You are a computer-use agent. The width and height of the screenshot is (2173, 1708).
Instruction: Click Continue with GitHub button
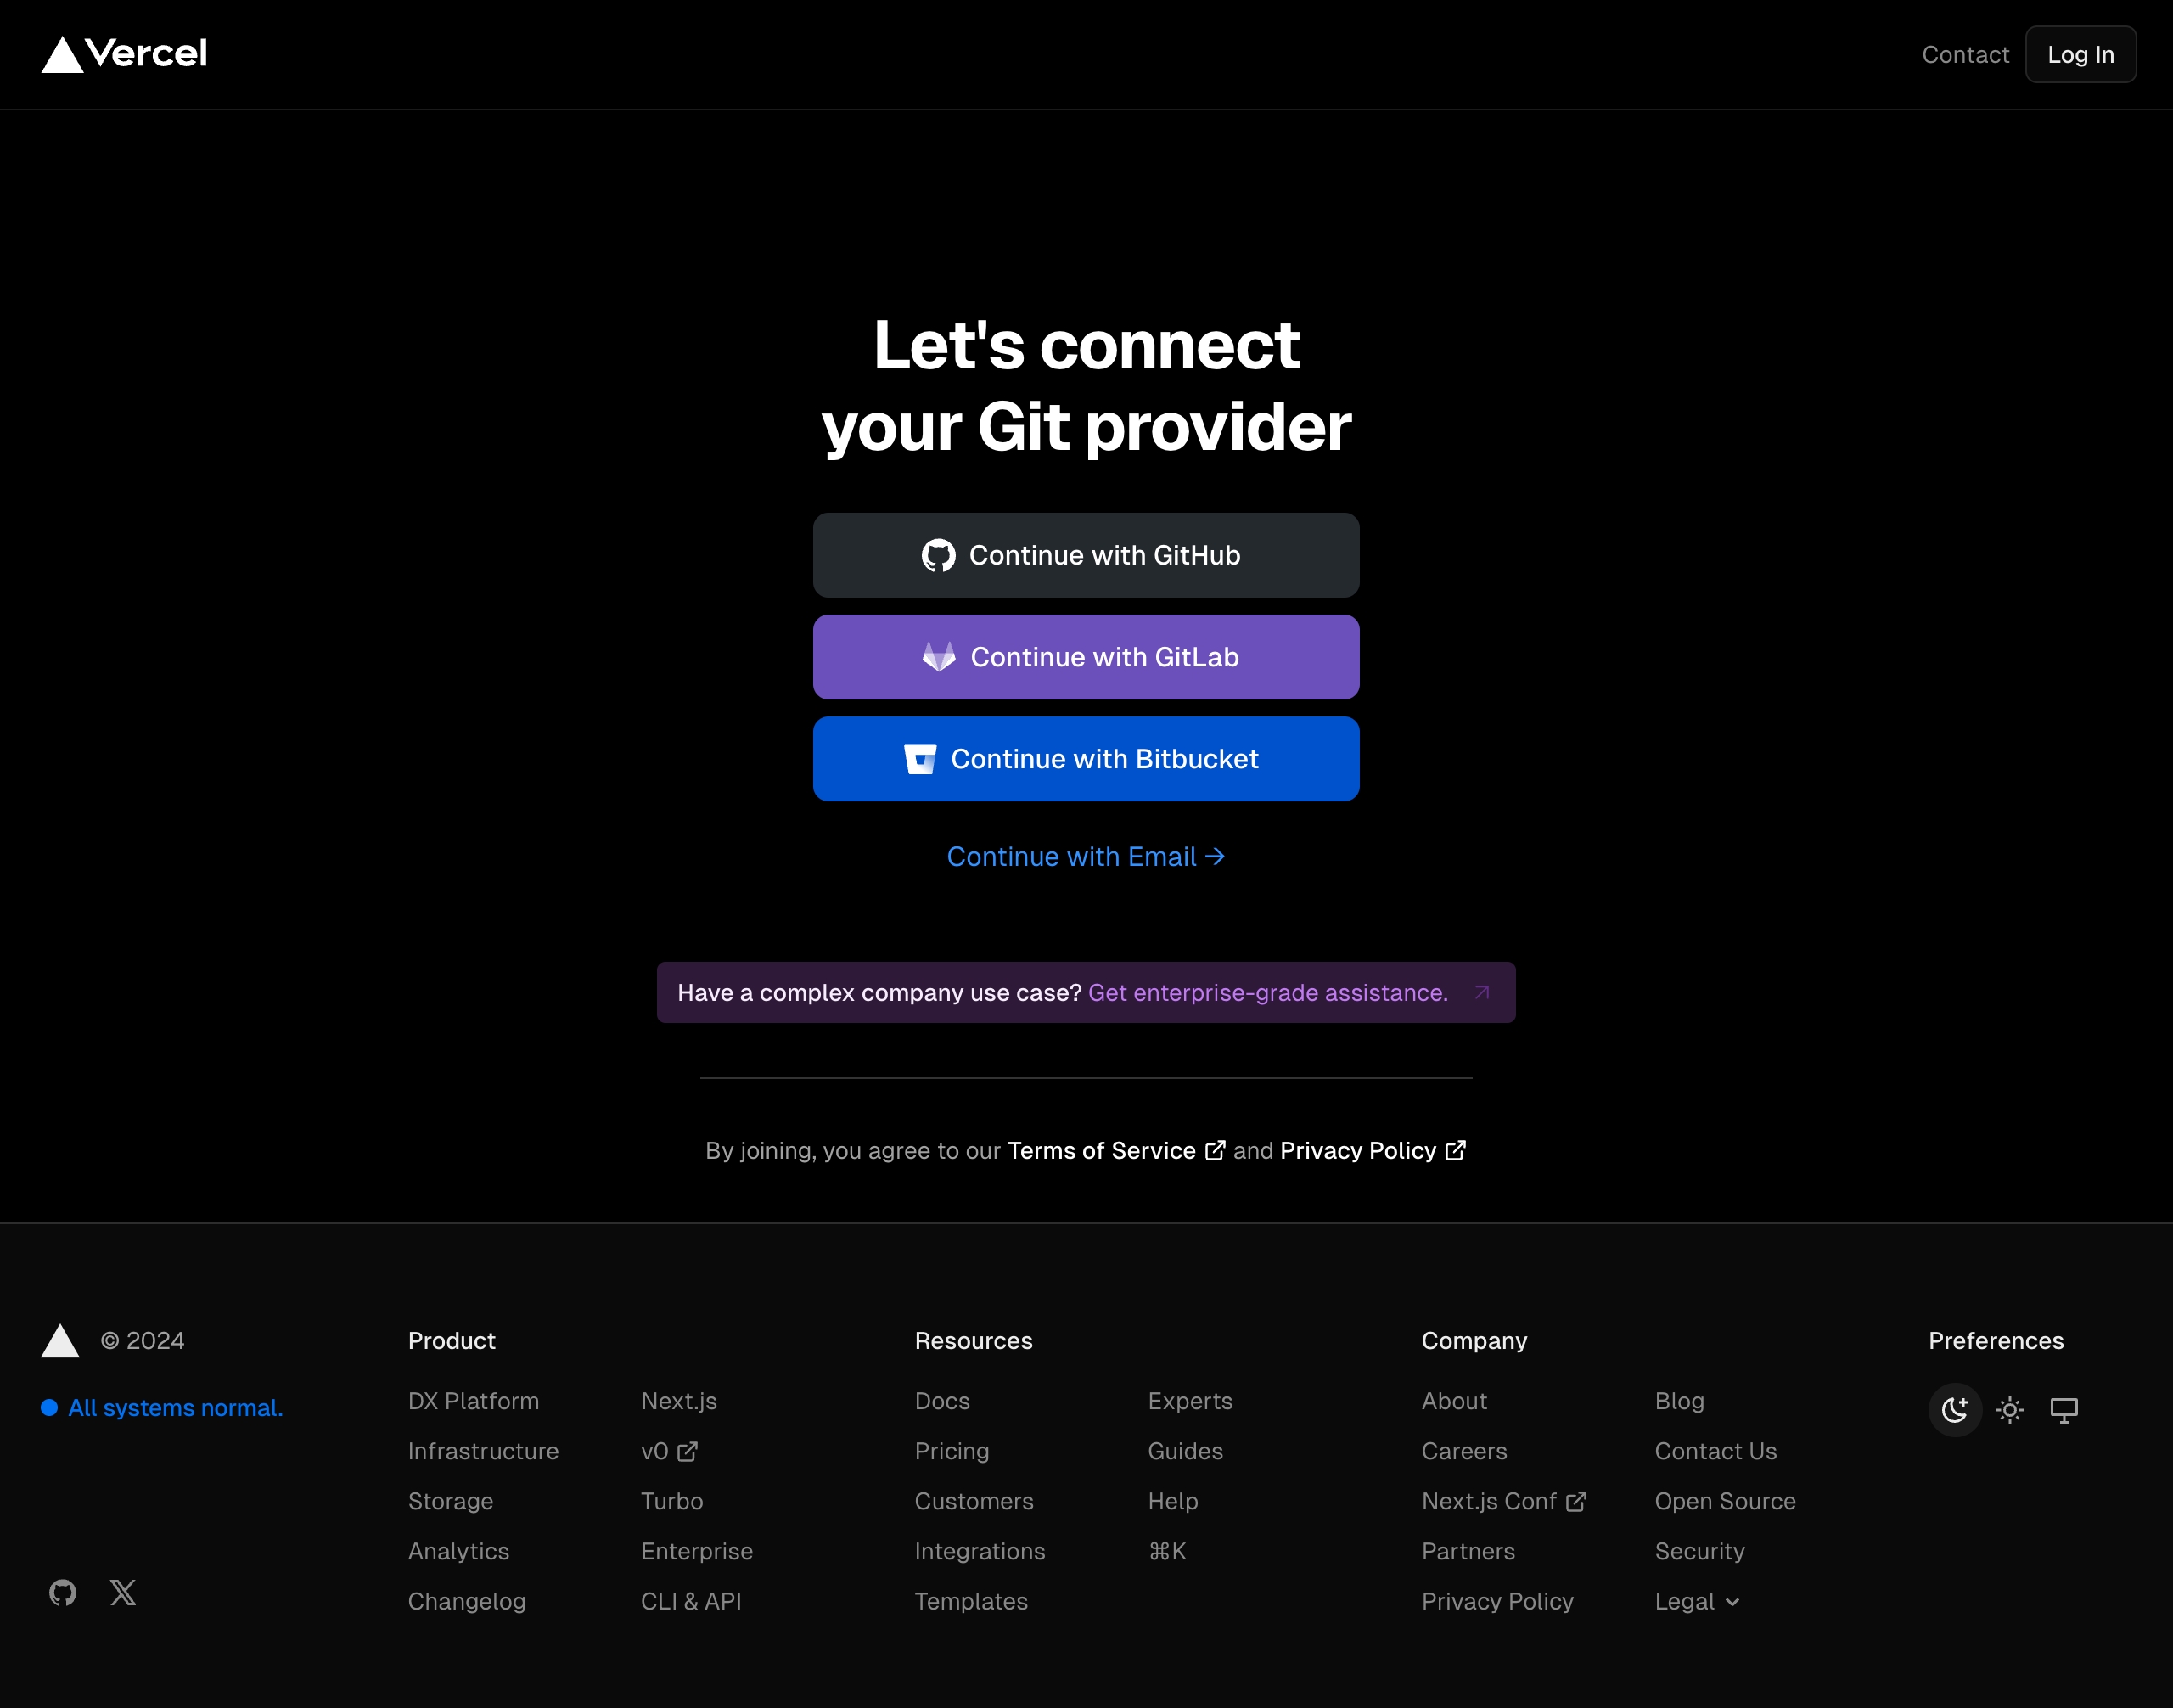point(1086,555)
